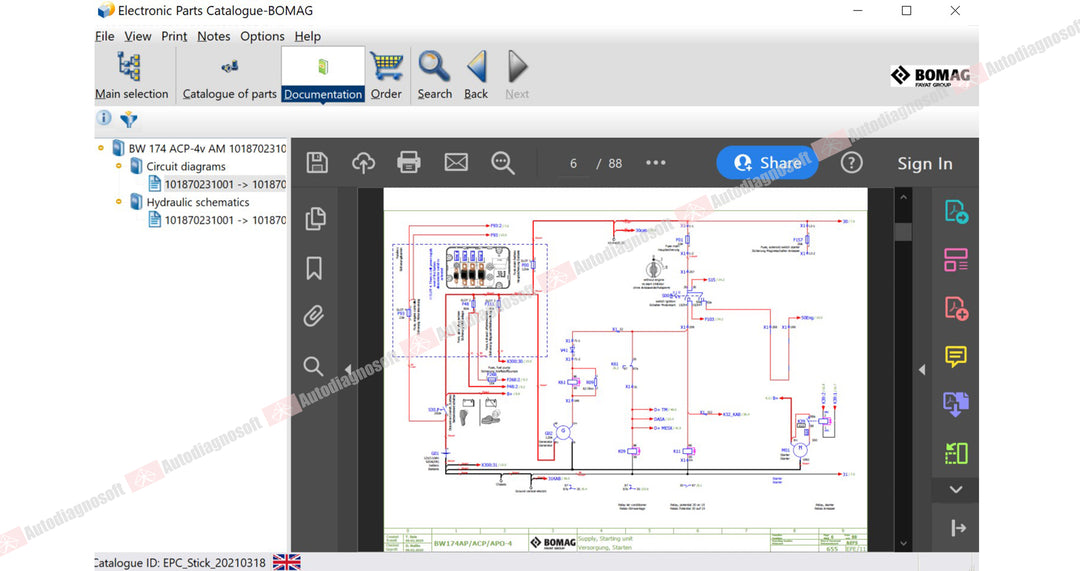Click Catalogue ID EPC_Stick_20210318 text

(180, 563)
